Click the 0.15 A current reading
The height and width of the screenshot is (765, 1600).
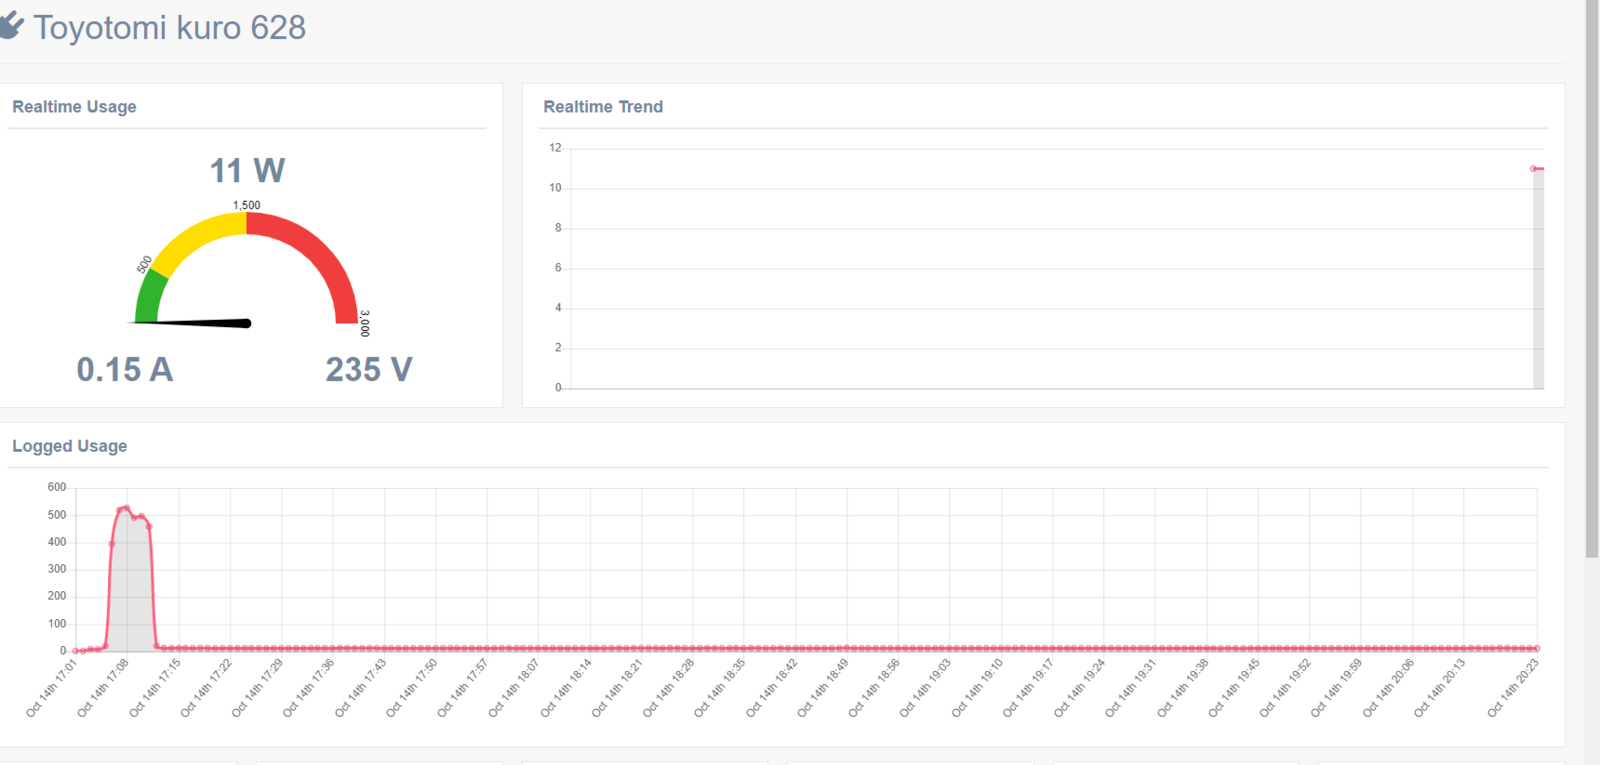tap(125, 370)
